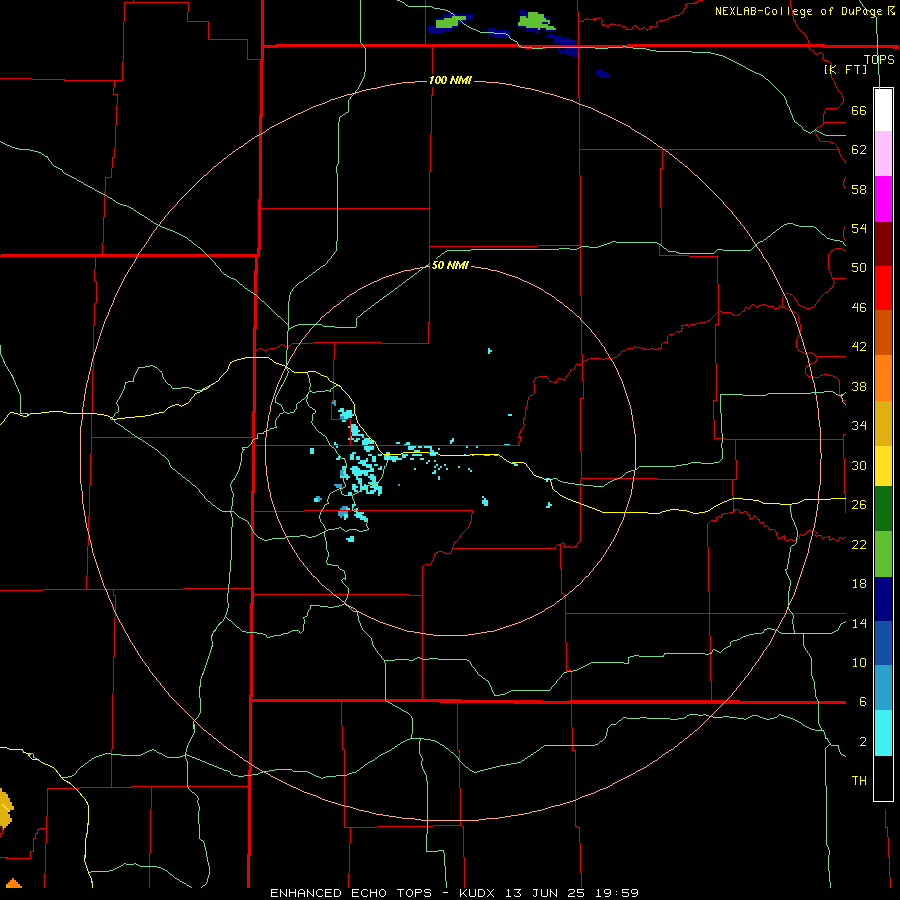Click the green echo top blob right of center at the top
Viewport: 900px width, 900px height.
(535, 21)
